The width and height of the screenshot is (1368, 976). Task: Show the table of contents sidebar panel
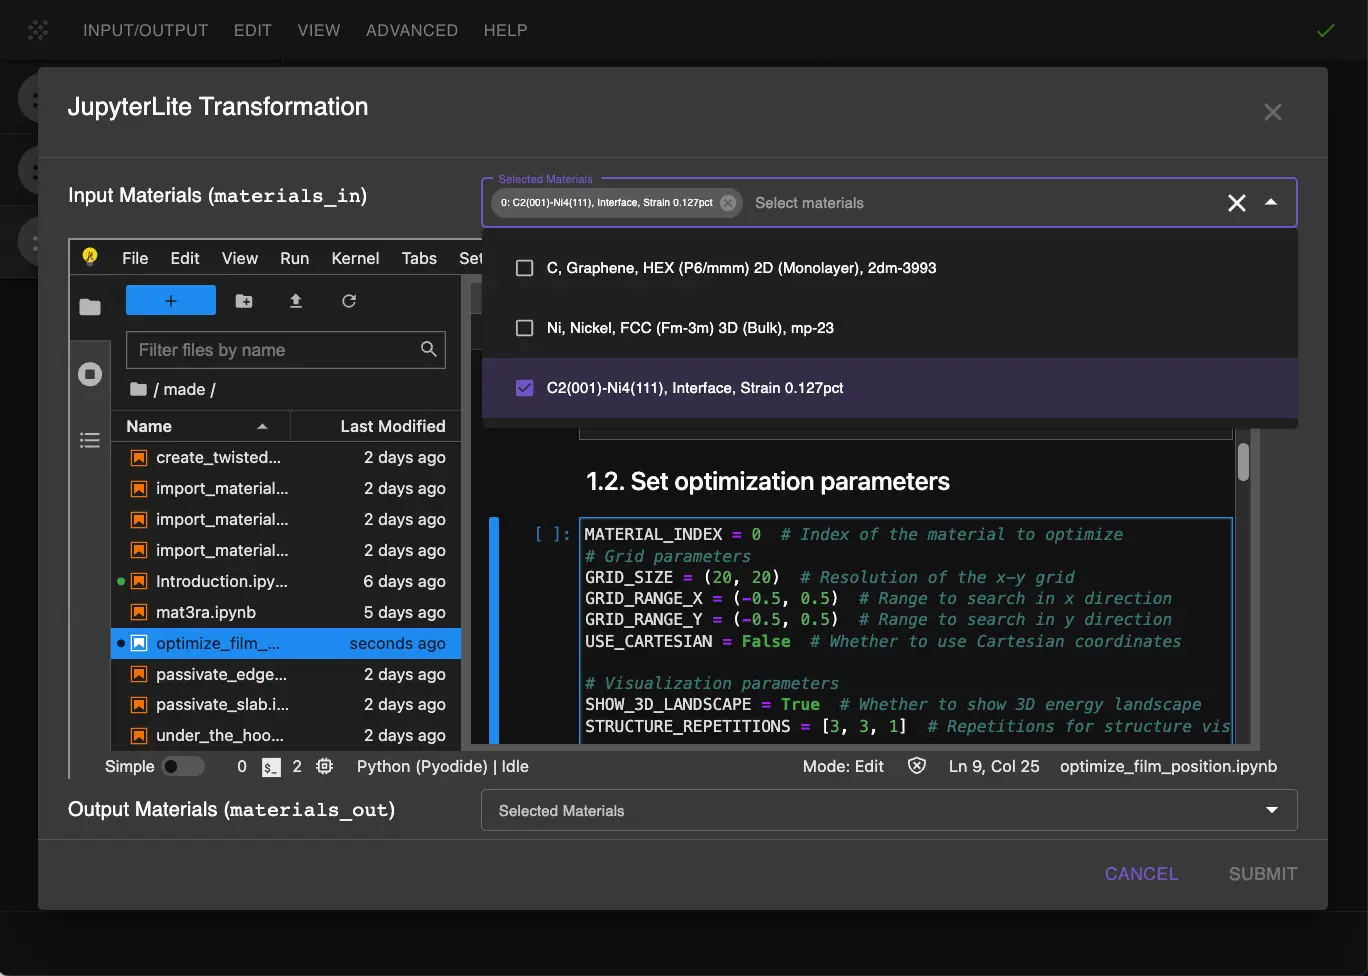click(x=89, y=440)
